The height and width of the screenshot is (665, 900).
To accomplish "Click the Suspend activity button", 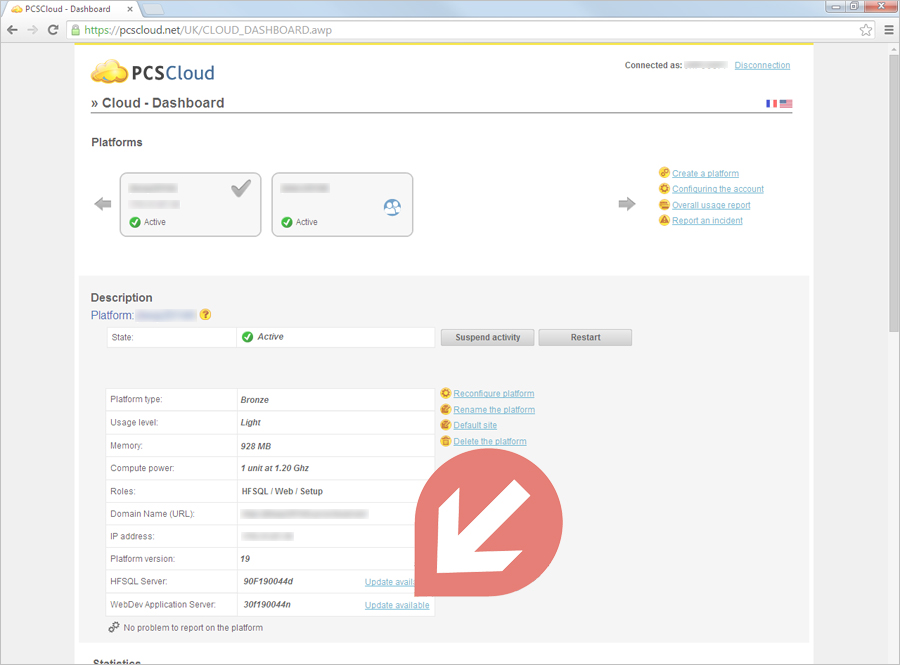I will (487, 337).
